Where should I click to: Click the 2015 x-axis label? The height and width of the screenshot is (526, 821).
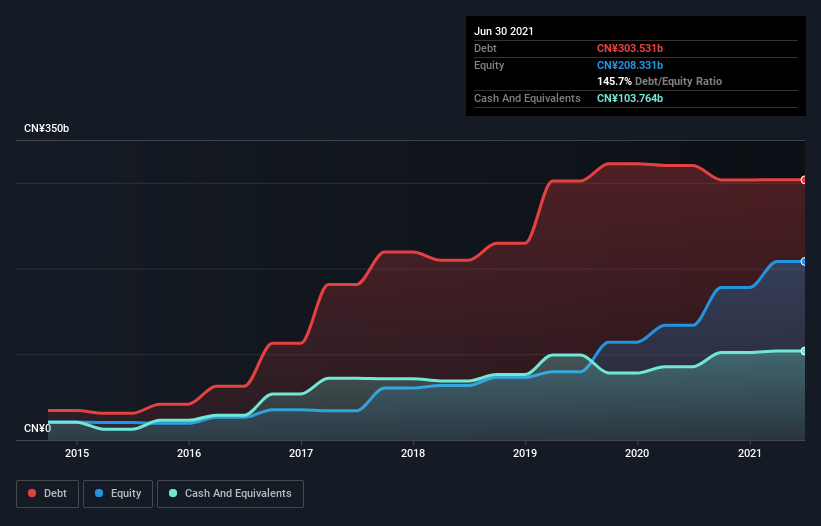point(77,453)
